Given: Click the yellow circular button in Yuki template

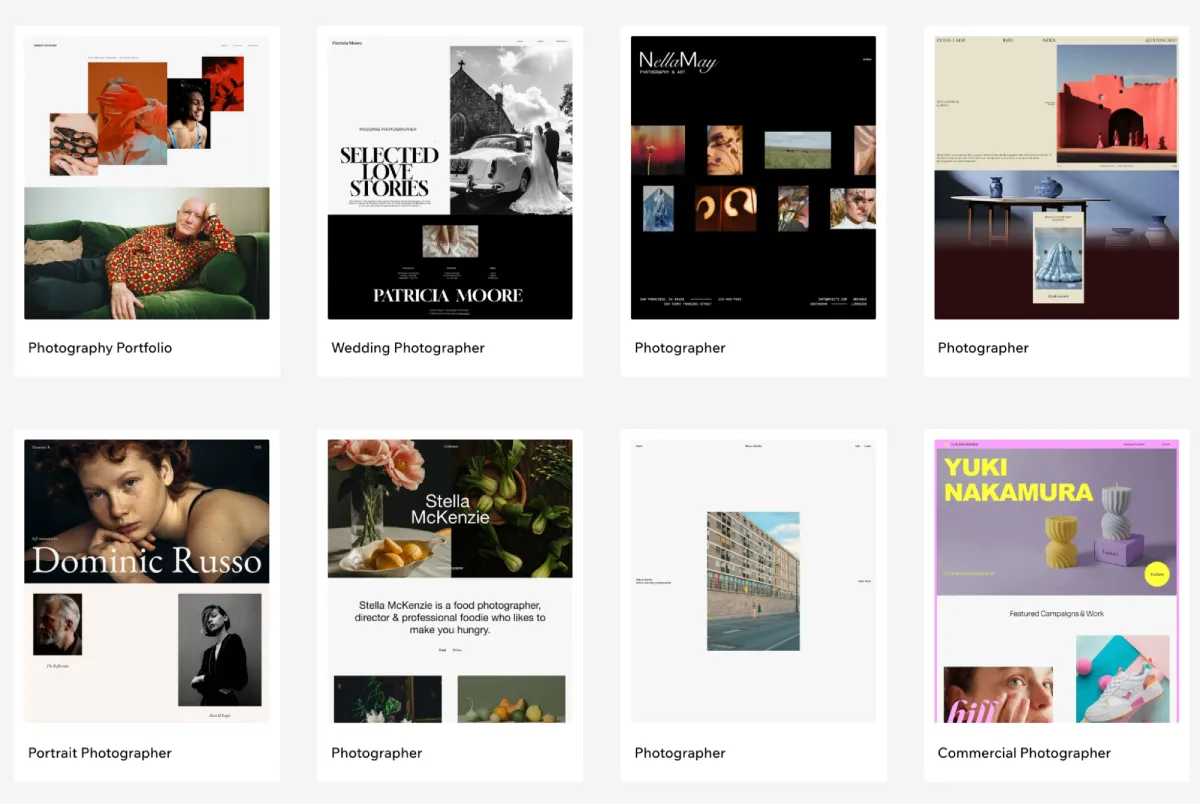Looking at the screenshot, I should [x=1157, y=575].
